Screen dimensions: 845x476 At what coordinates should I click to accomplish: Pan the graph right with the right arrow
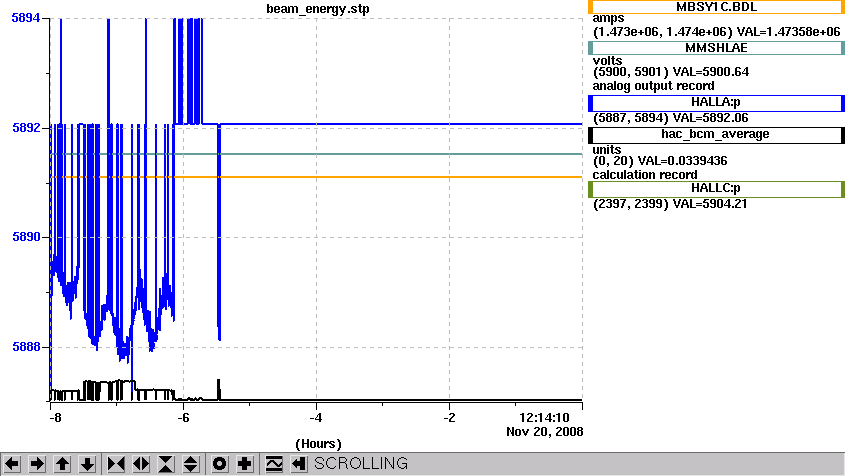[x=37, y=464]
